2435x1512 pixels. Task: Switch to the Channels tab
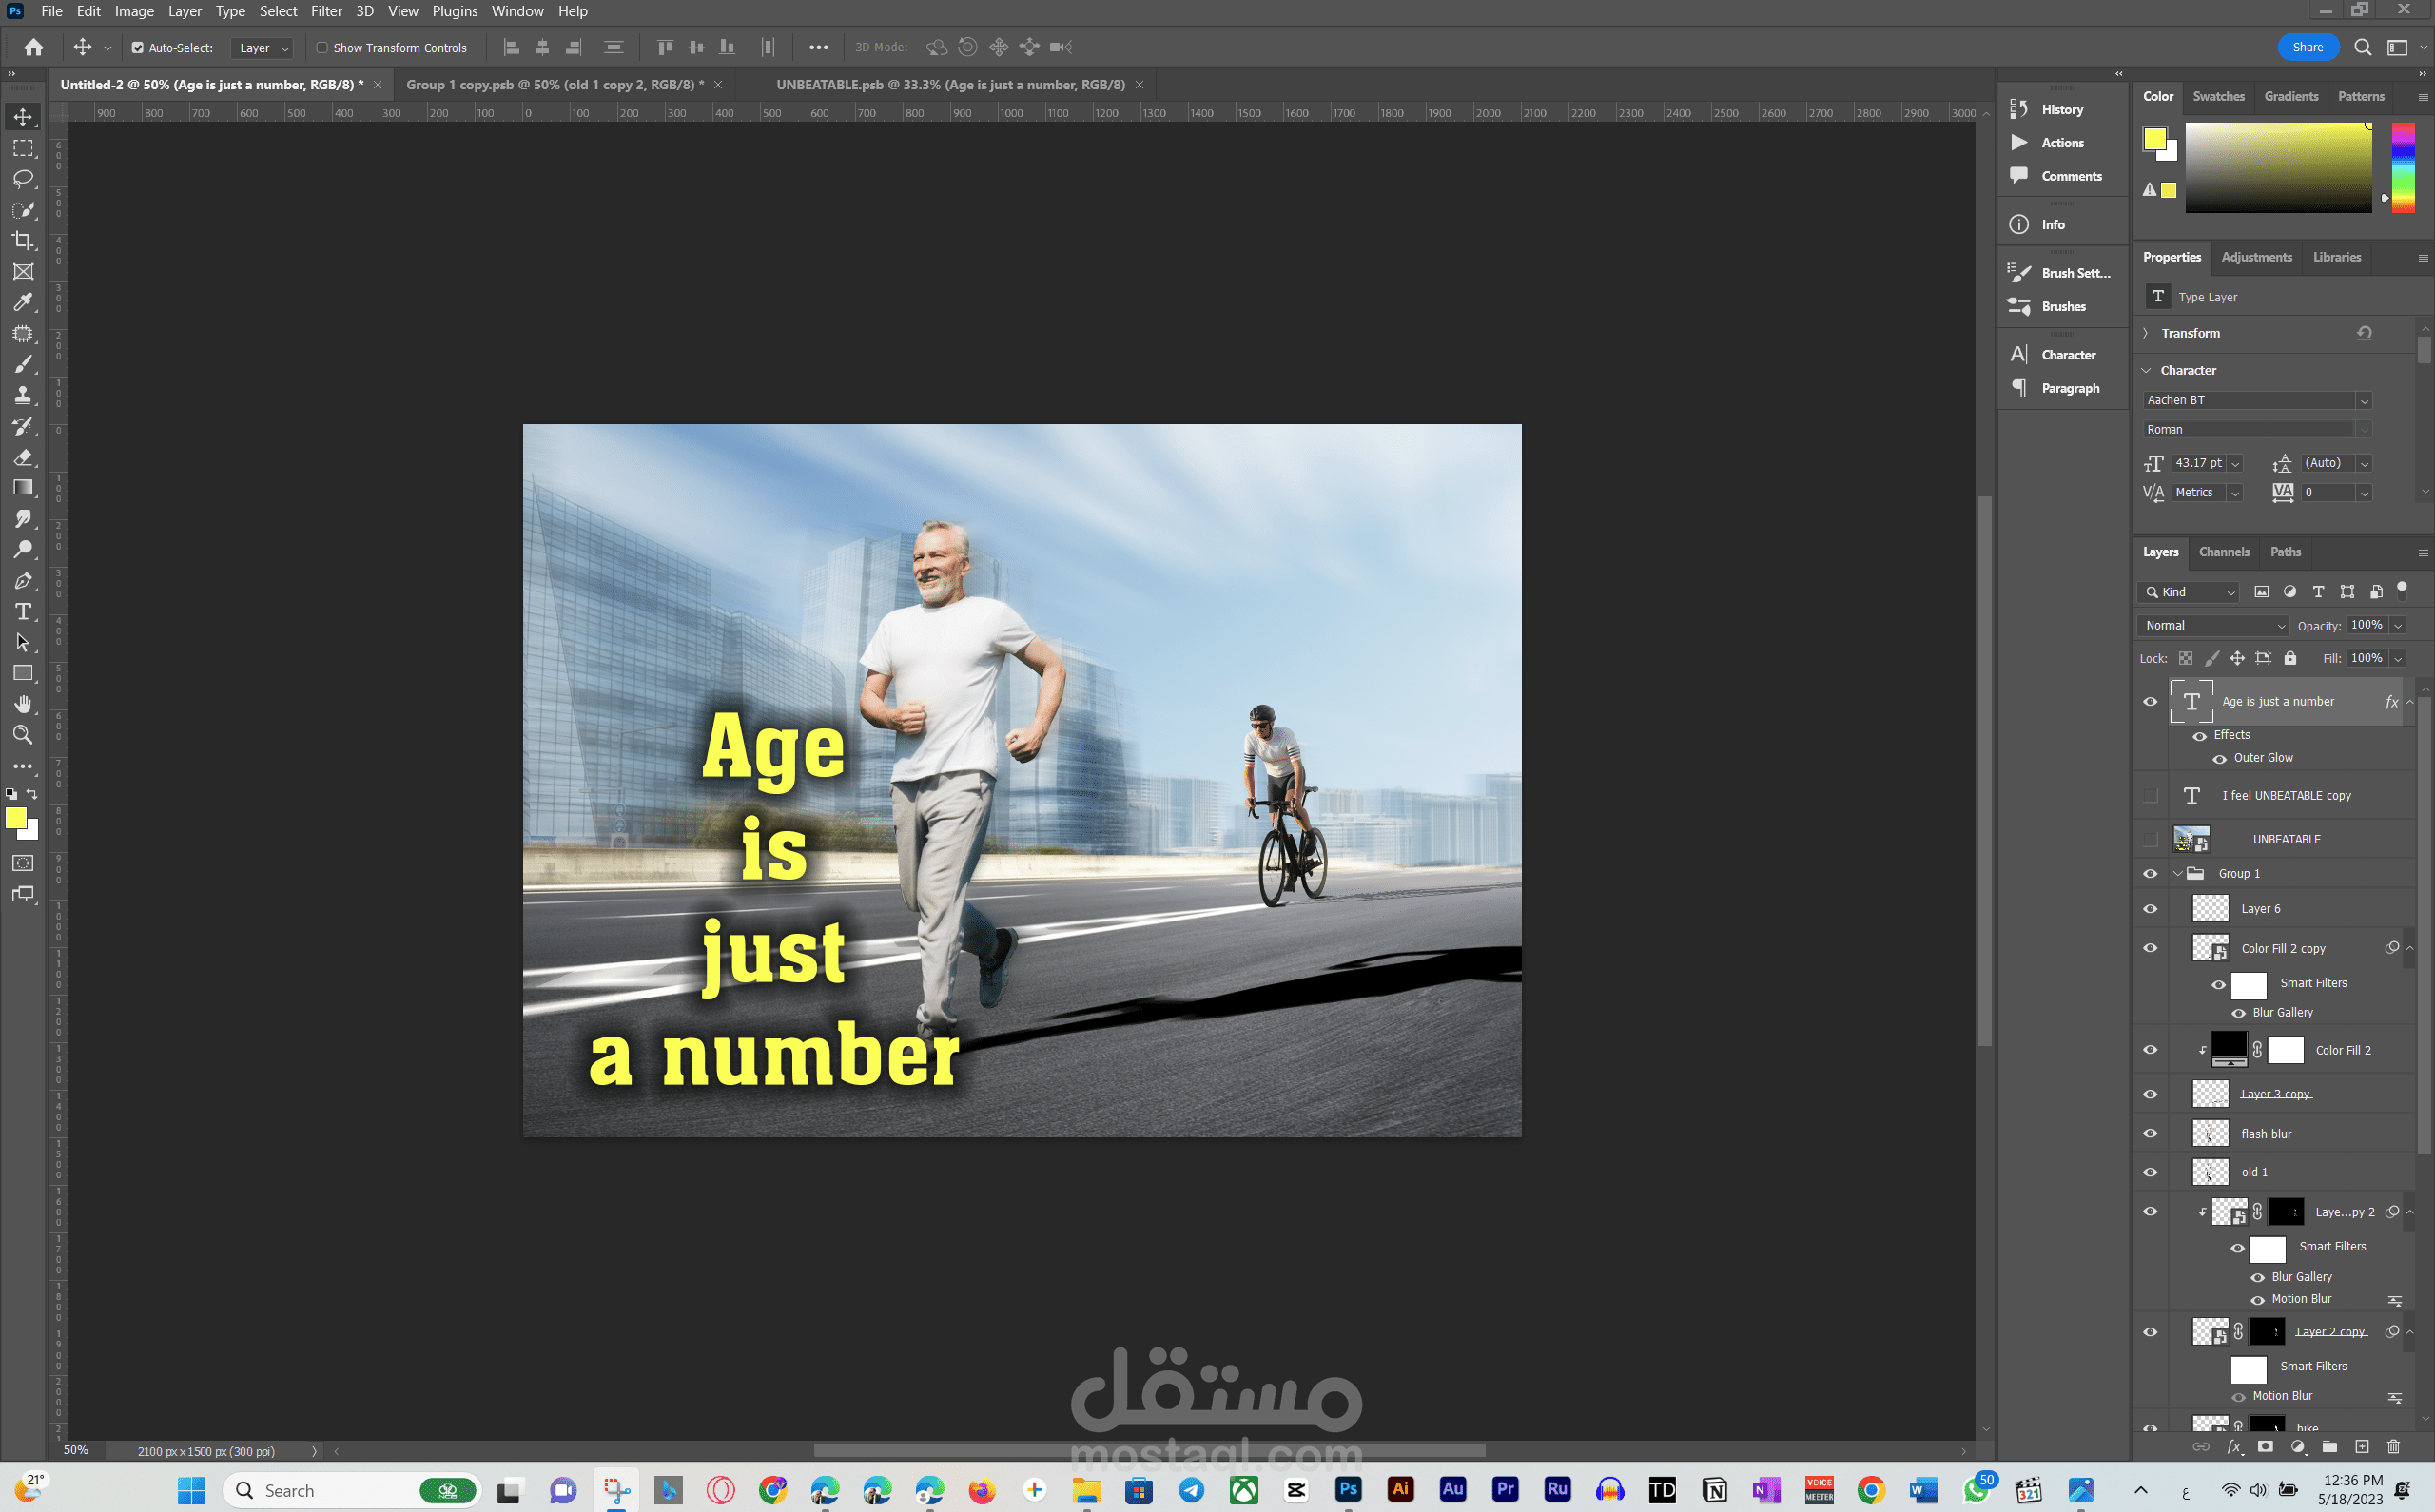(x=2223, y=552)
